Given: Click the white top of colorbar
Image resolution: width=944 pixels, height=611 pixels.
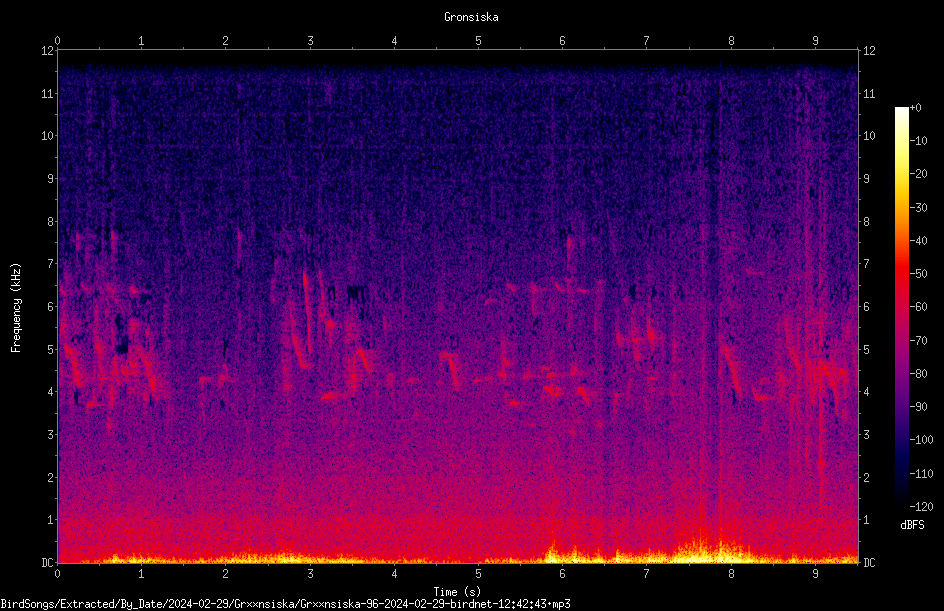Looking at the screenshot, I should [x=901, y=112].
